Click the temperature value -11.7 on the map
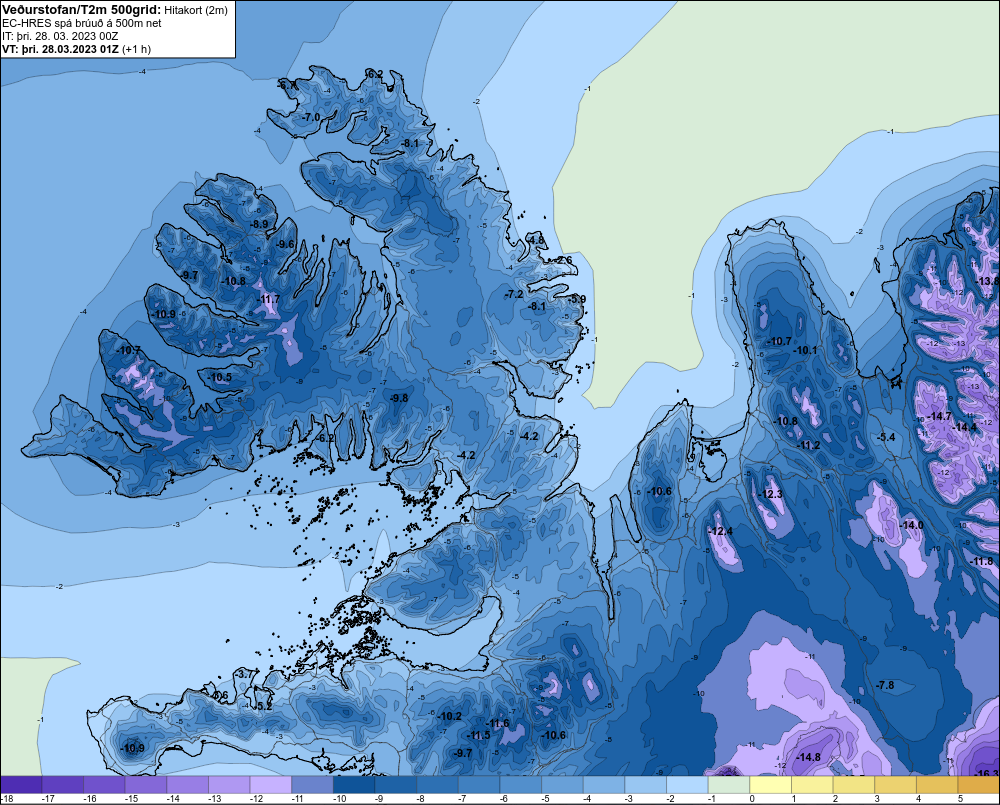This screenshot has width=1000, height=805. pos(268,299)
